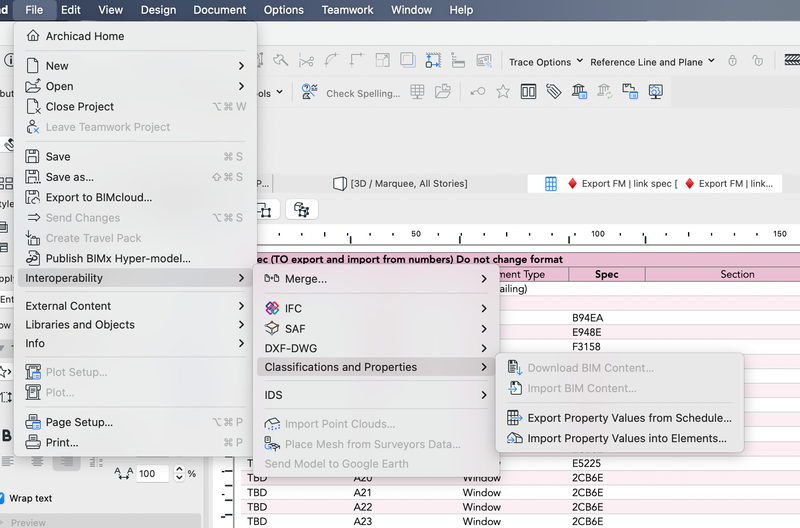The height and width of the screenshot is (528, 800).
Task: Click the Print printer icon
Action: pyautogui.click(x=32, y=442)
